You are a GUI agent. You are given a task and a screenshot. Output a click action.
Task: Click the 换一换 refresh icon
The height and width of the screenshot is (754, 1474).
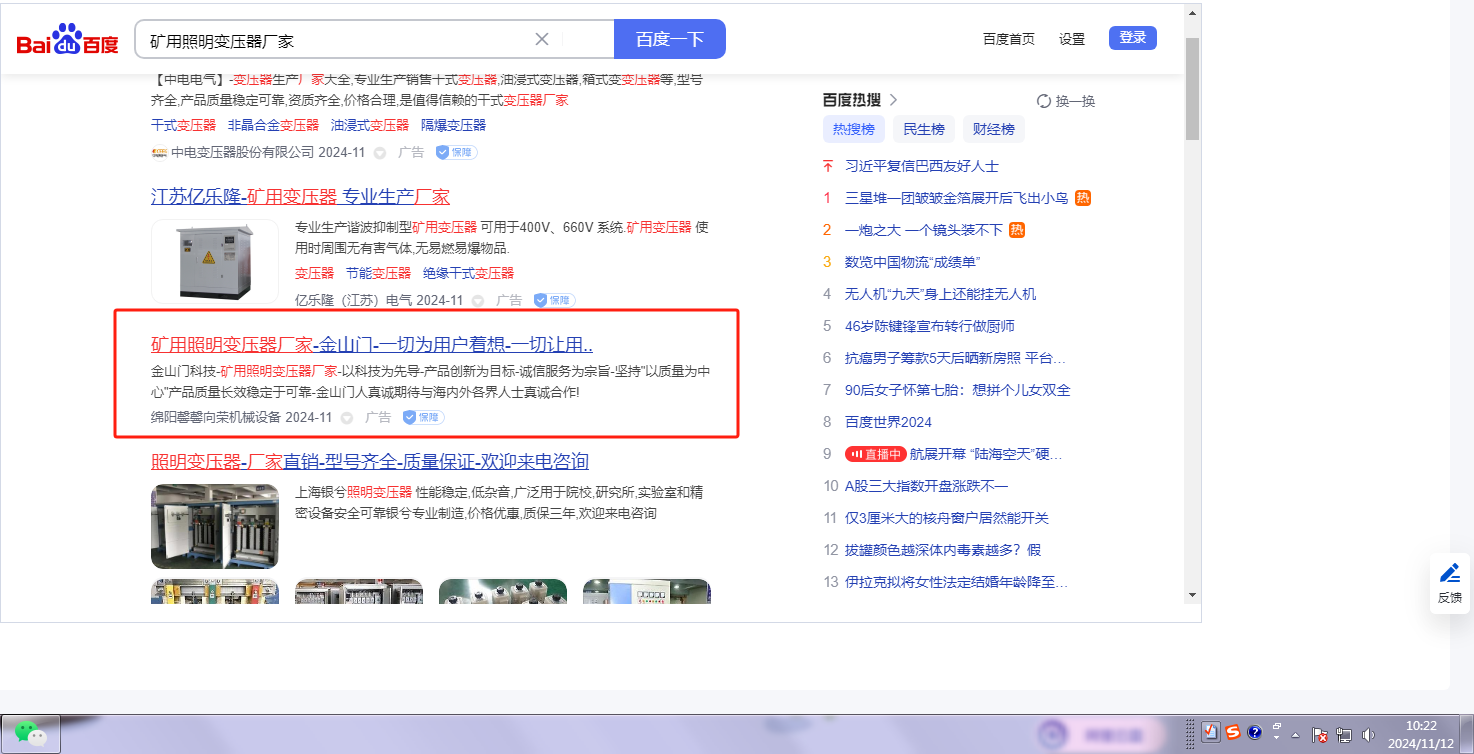point(1044,101)
